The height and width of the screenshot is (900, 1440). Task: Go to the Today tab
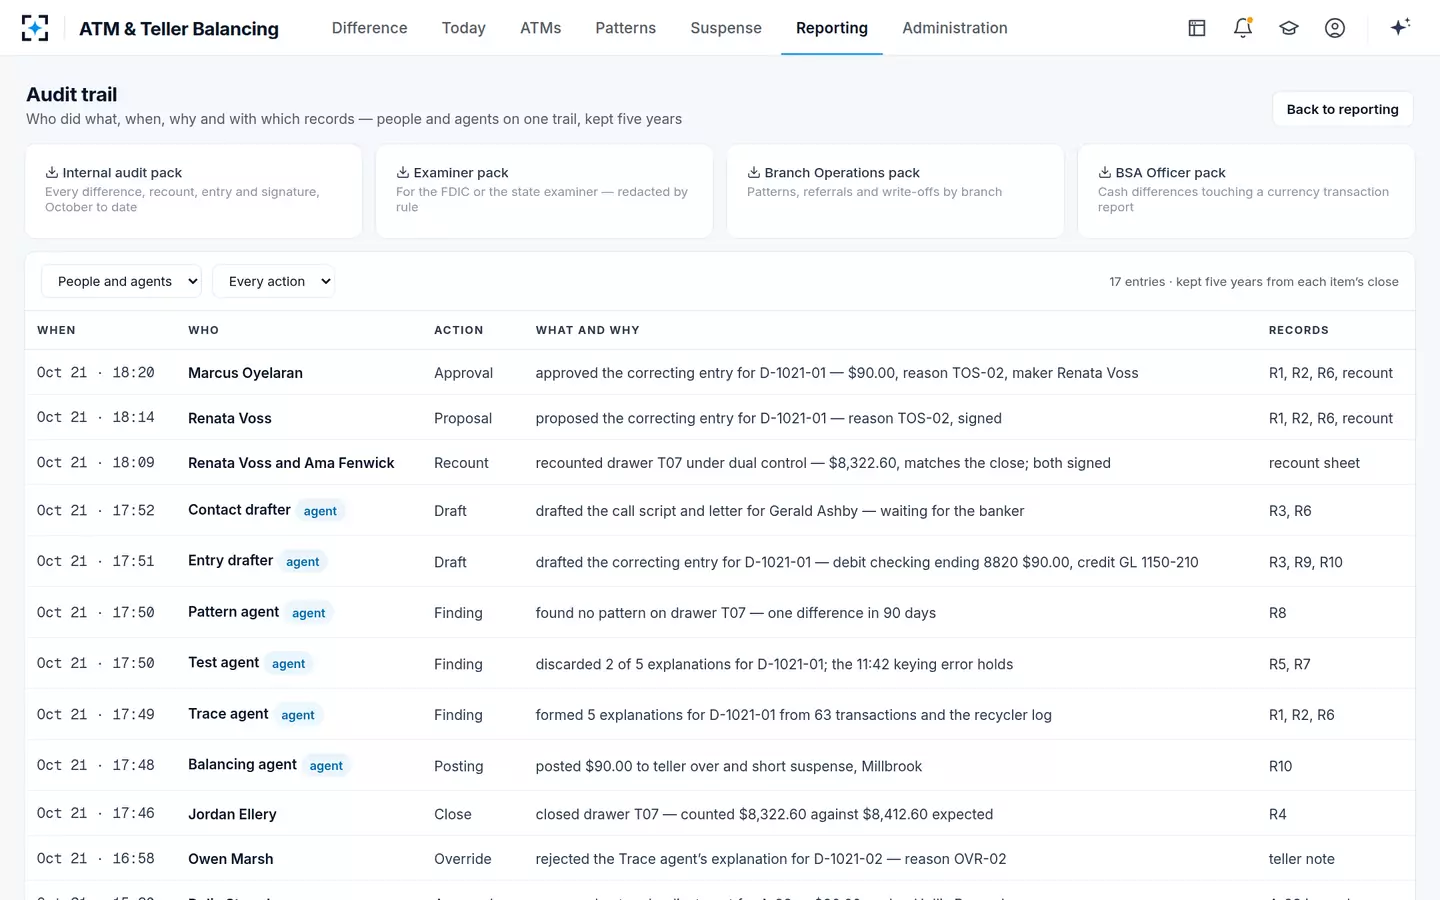tap(464, 28)
